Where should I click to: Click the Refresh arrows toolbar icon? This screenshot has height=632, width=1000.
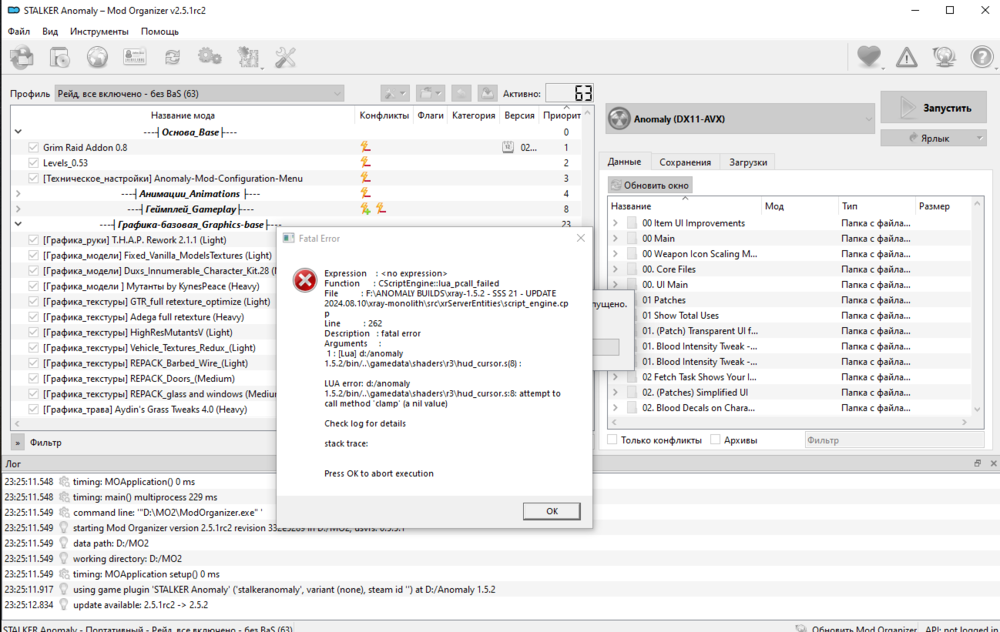click(x=172, y=57)
